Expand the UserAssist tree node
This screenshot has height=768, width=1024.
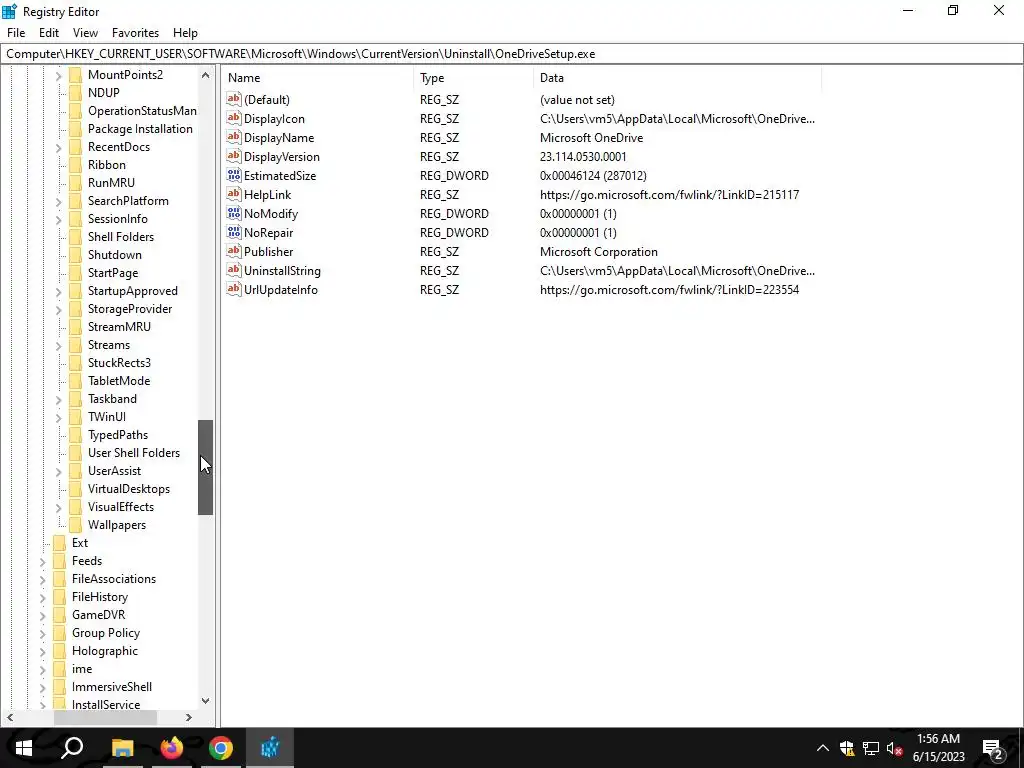pyautogui.click(x=58, y=471)
